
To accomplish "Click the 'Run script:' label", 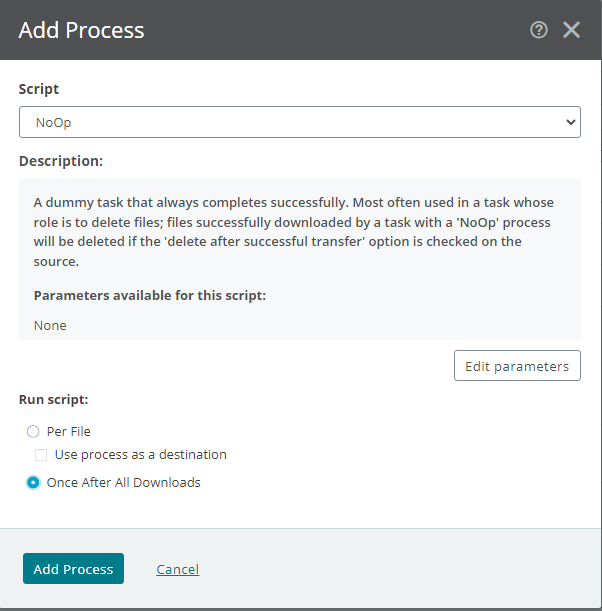I will click(x=53, y=399).
